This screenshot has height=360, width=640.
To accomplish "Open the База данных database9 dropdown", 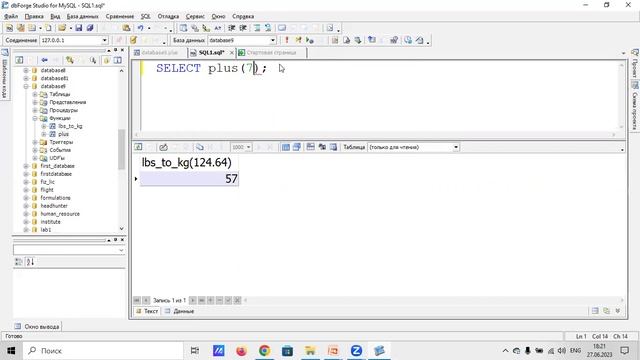I will point(273,40).
